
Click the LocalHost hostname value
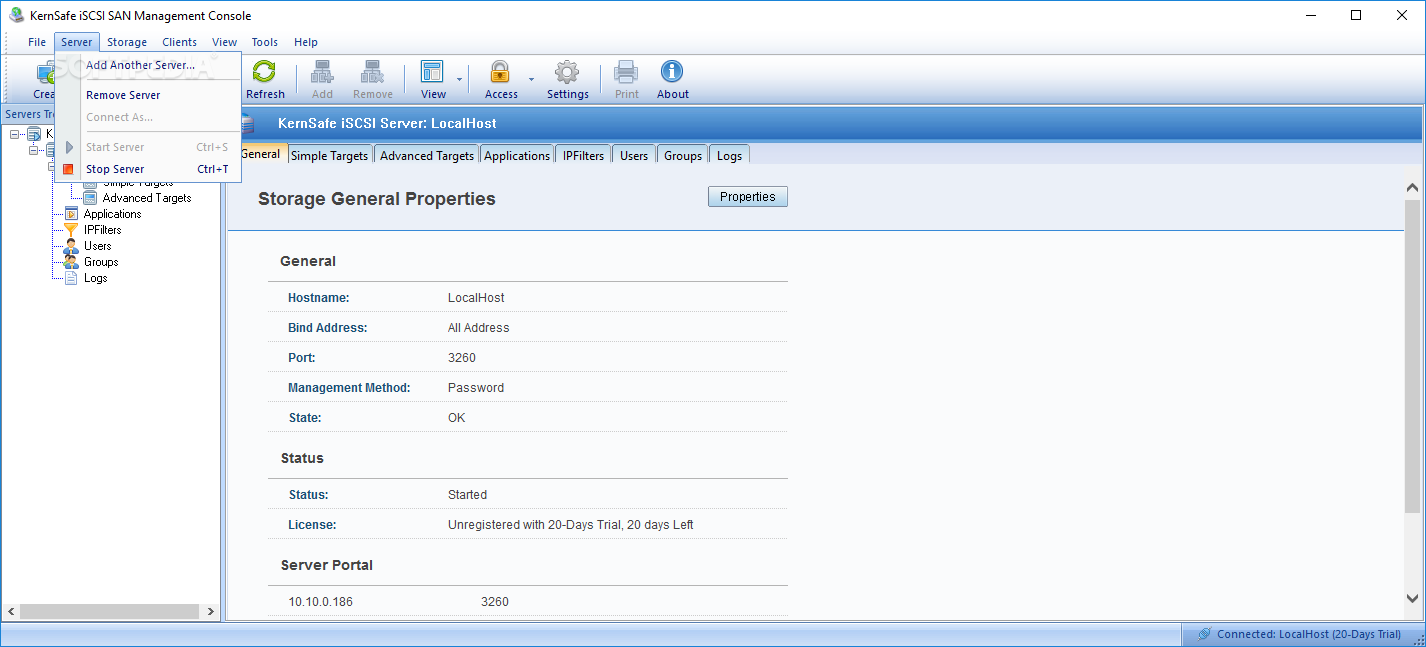tap(476, 298)
